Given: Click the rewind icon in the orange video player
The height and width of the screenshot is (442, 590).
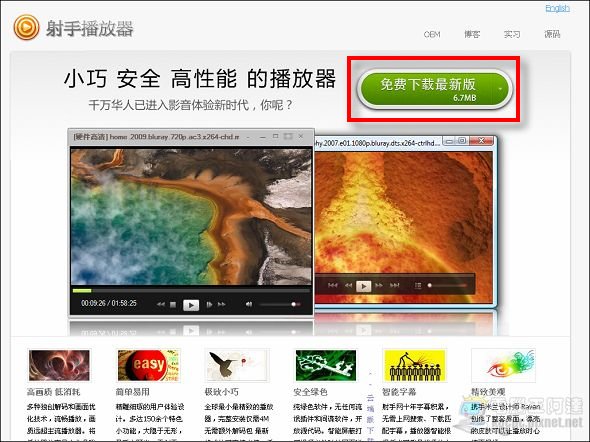Looking at the screenshot, I should 348,286.
